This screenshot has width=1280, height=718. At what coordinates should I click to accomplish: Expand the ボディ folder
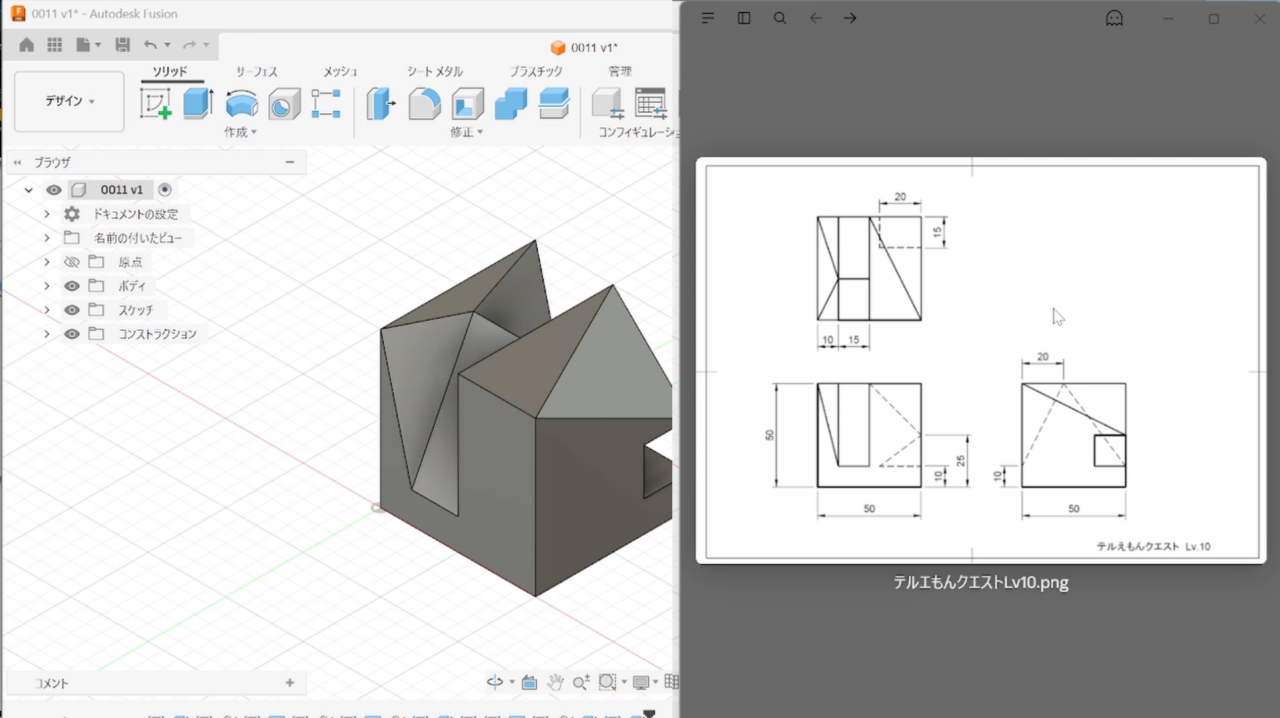46,286
